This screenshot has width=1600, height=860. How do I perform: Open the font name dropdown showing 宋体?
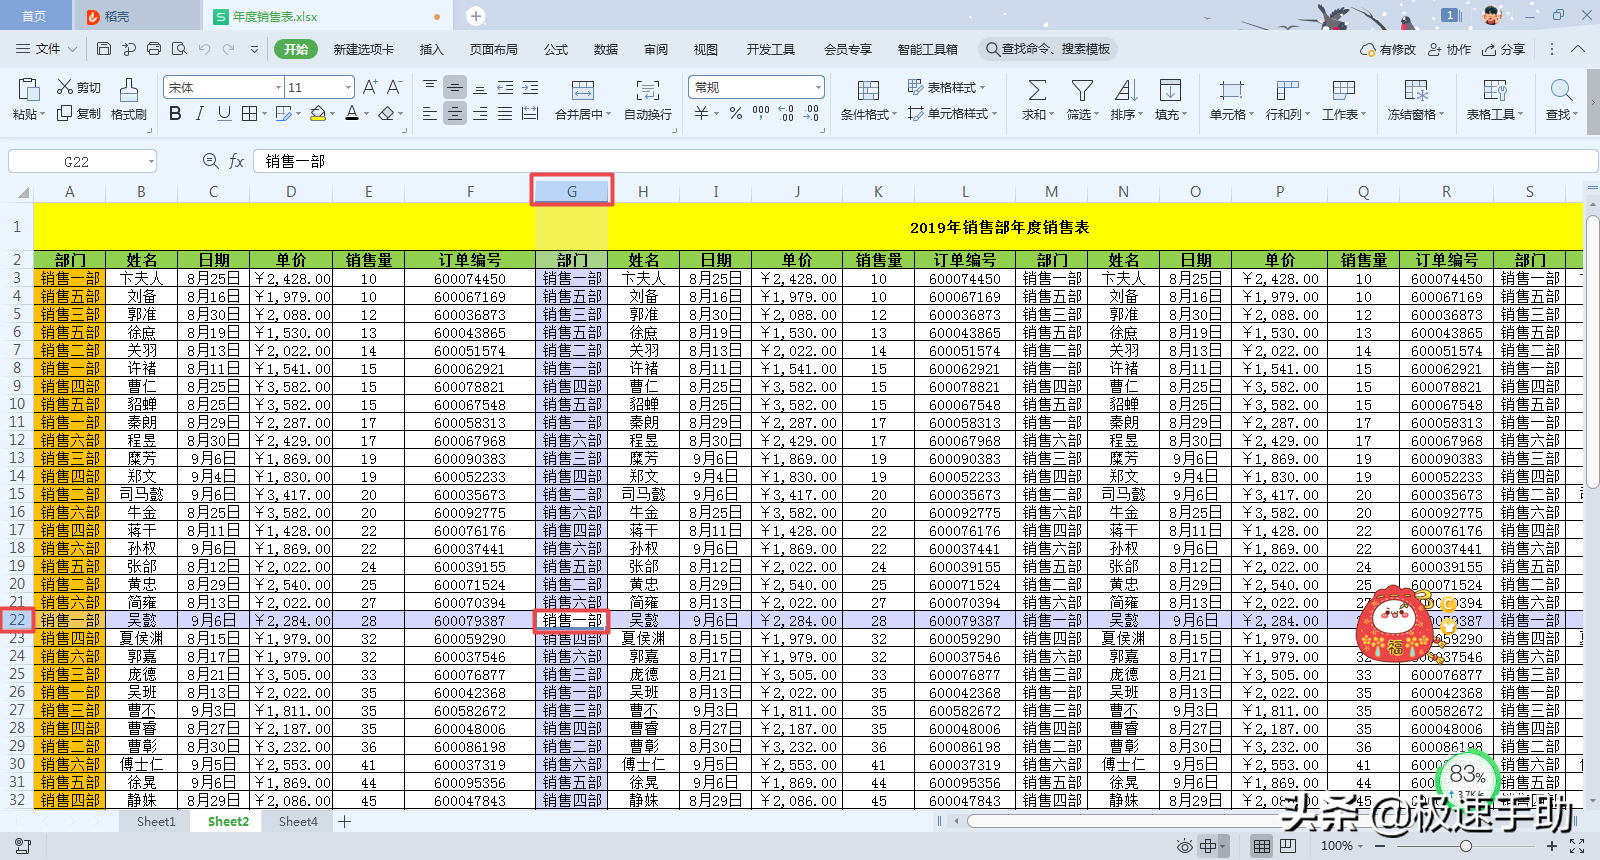(278, 87)
